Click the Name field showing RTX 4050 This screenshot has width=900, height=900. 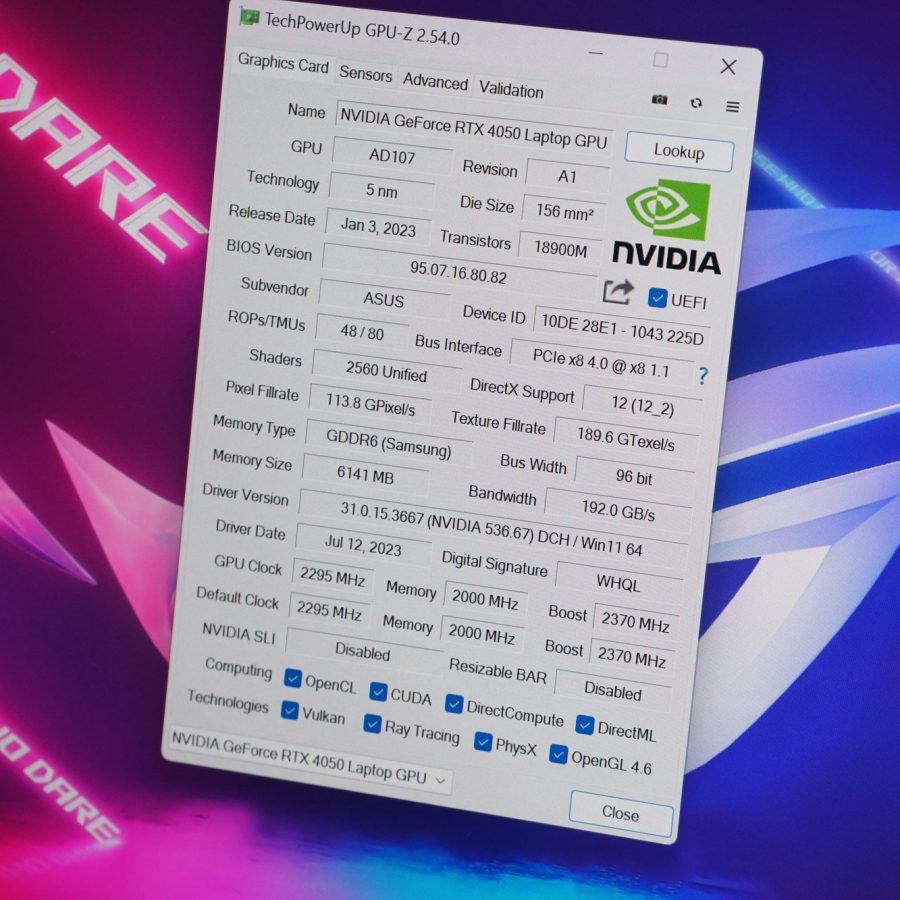(474, 128)
